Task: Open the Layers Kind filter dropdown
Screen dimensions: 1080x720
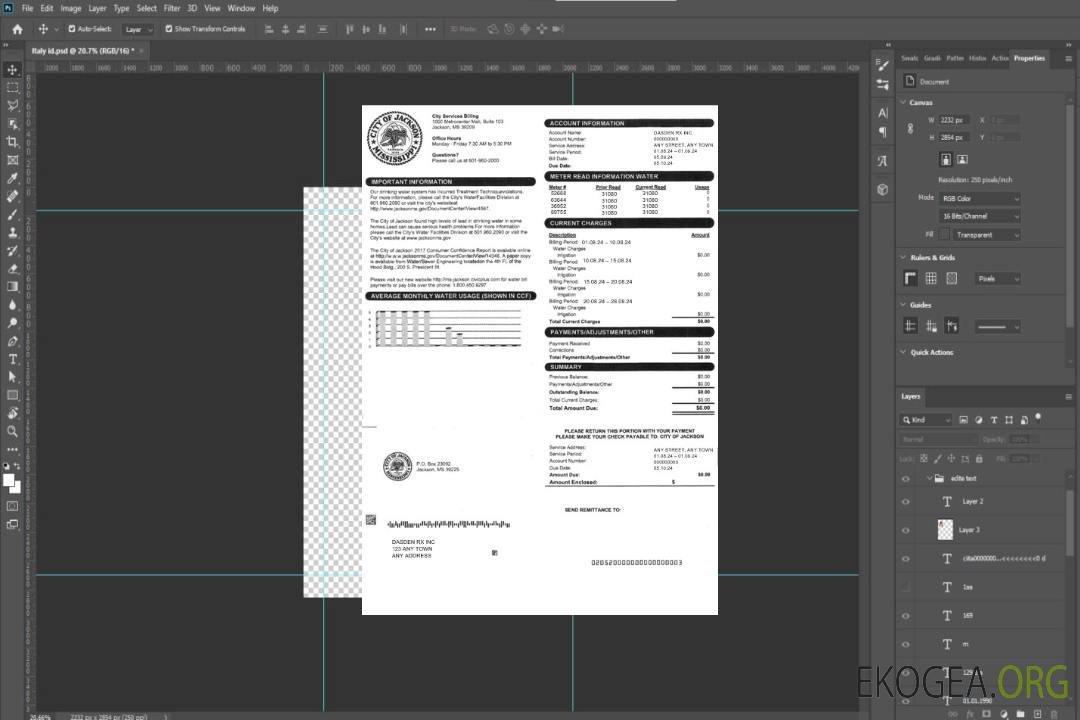Action: [x=926, y=420]
